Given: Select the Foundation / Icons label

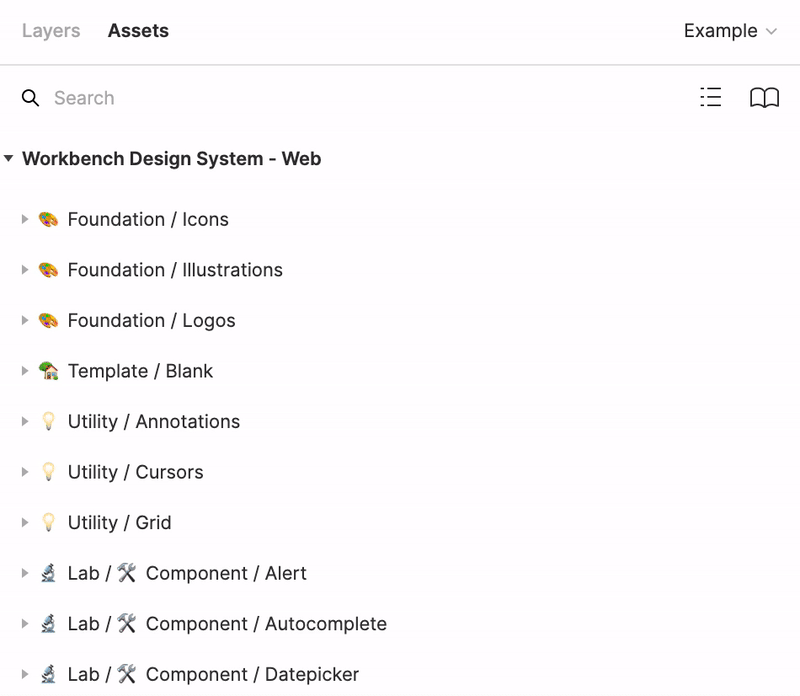Looking at the screenshot, I should [148, 219].
